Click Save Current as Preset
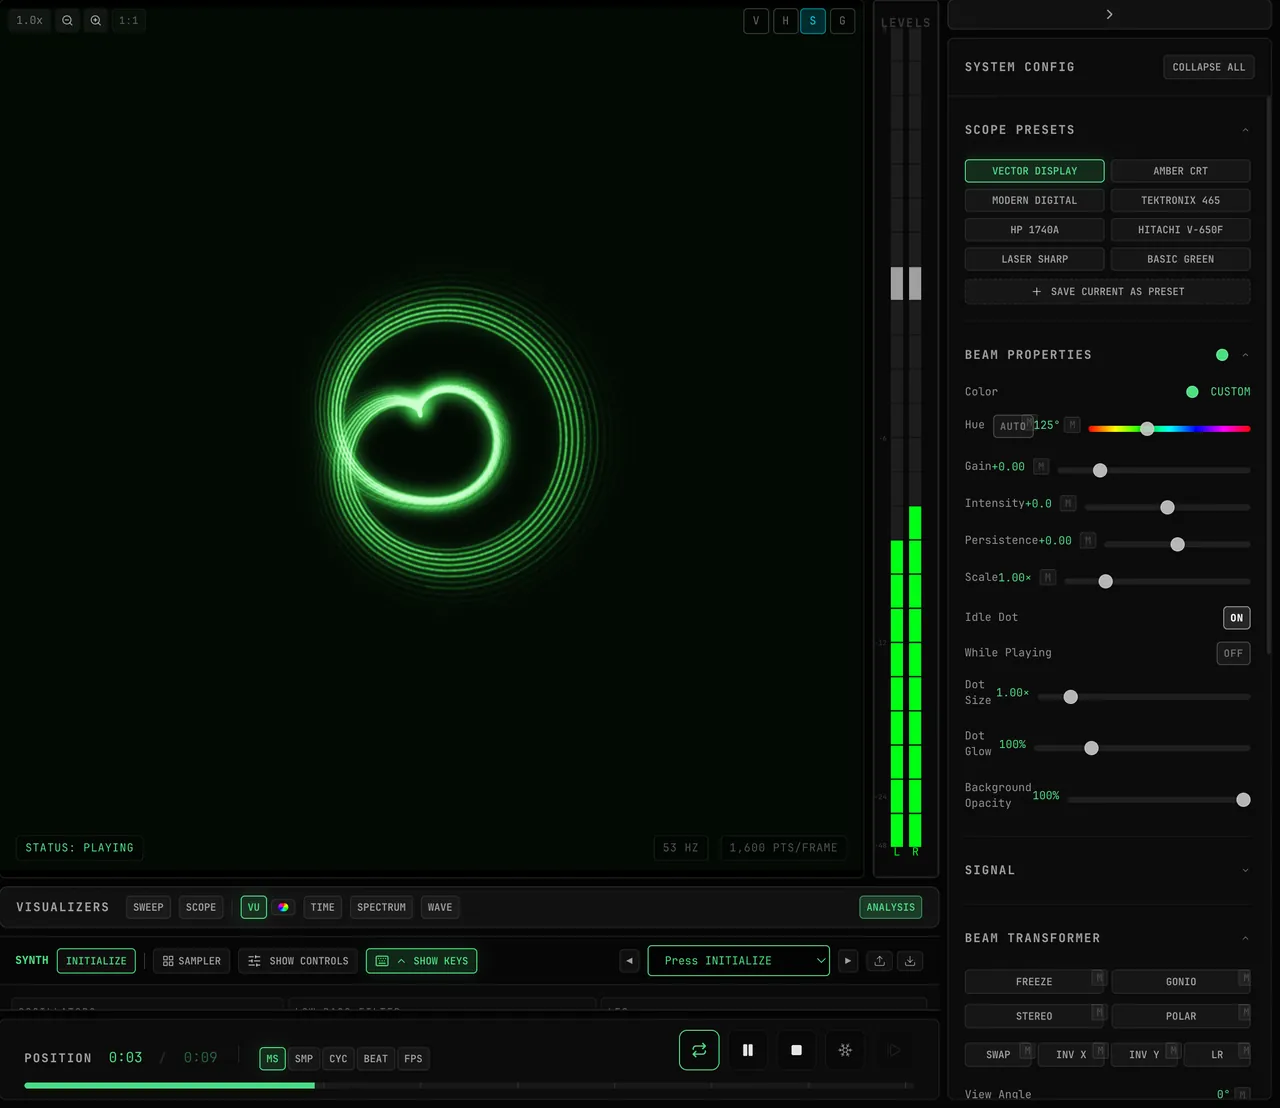1280x1108 pixels. click(x=1108, y=291)
